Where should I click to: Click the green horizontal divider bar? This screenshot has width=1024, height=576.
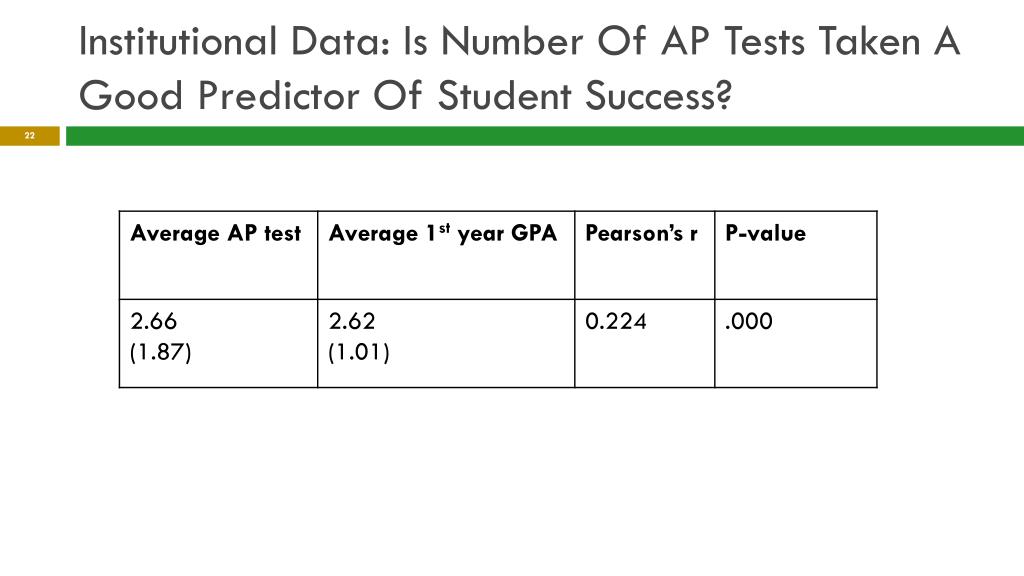pyautogui.click(x=545, y=136)
